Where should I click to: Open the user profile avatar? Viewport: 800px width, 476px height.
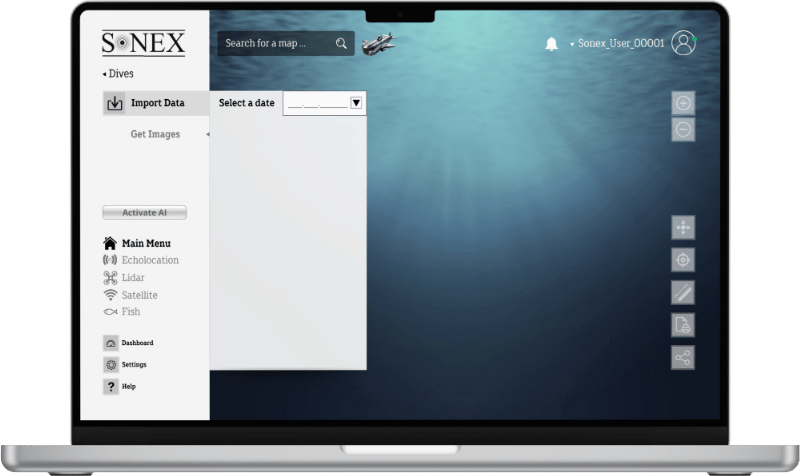pyautogui.click(x=683, y=43)
